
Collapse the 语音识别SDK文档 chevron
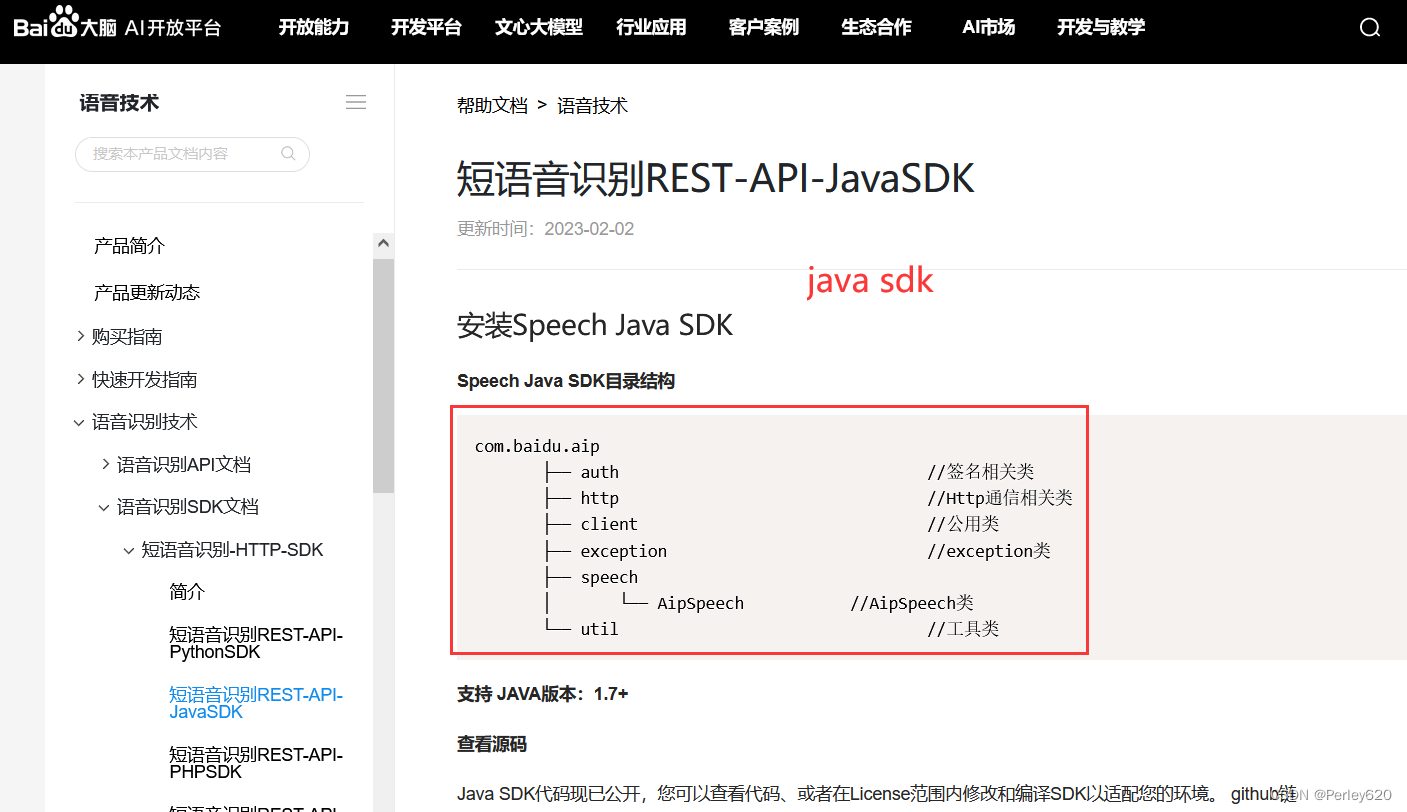pos(104,508)
